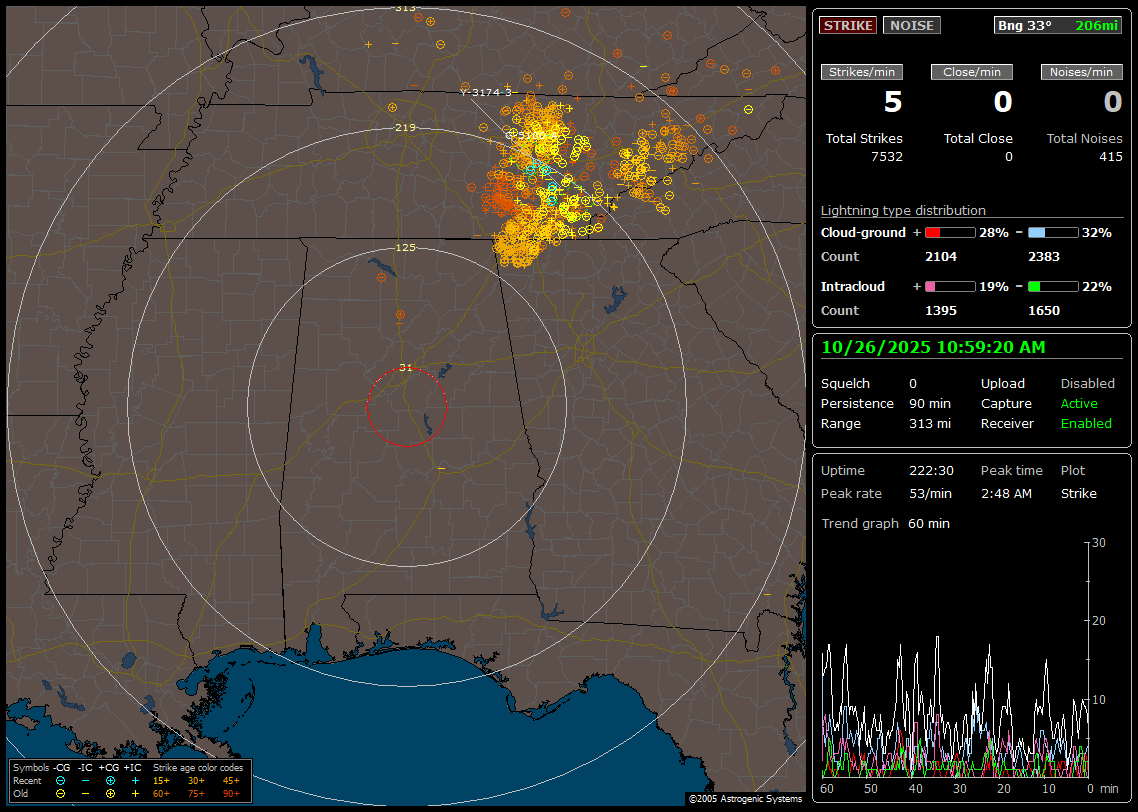Toggle the NOISE indicator
The width and height of the screenshot is (1138, 812).
pyautogui.click(x=911, y=25)
